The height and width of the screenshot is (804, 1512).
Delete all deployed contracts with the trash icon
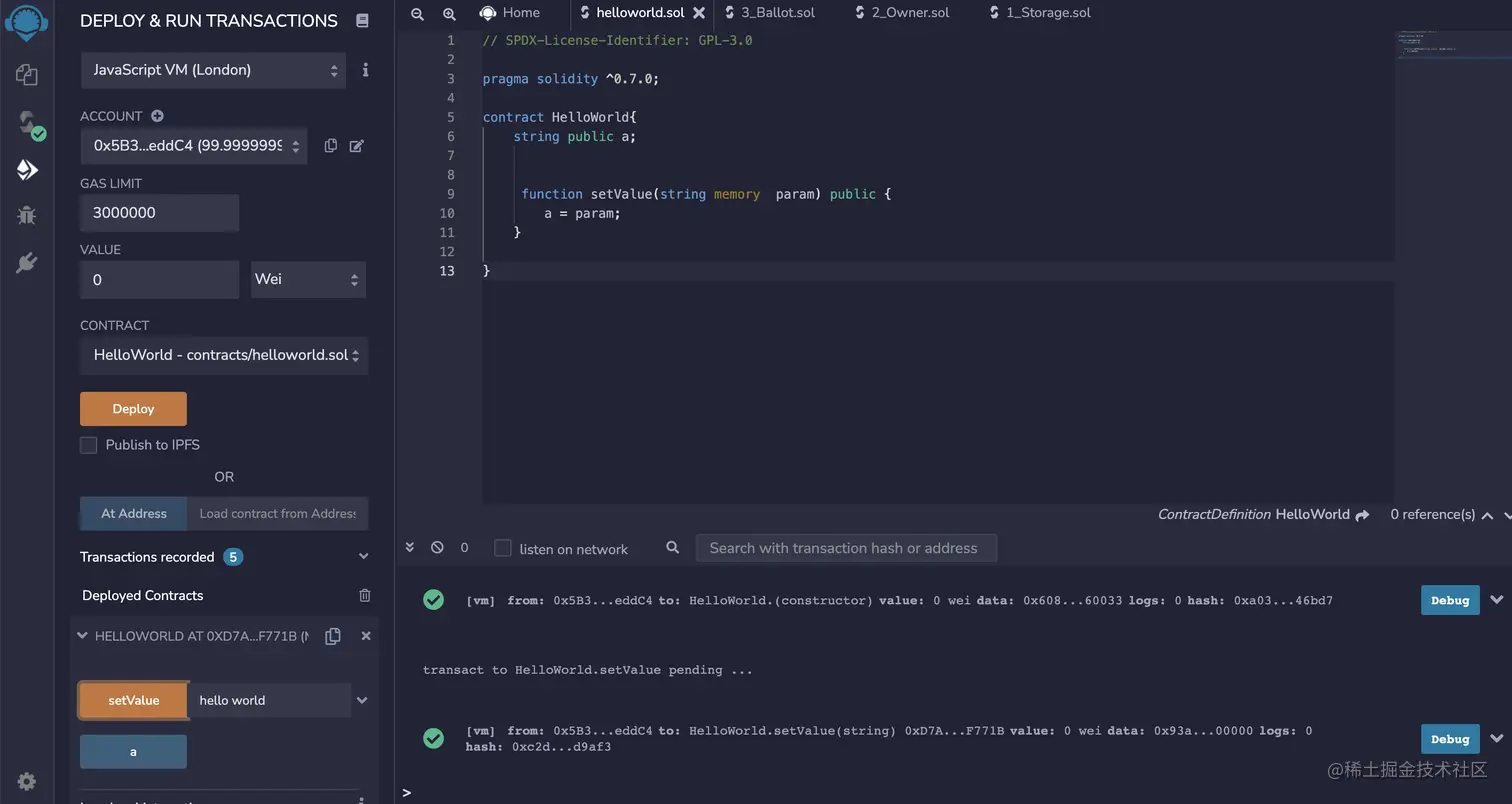point(365,595)
